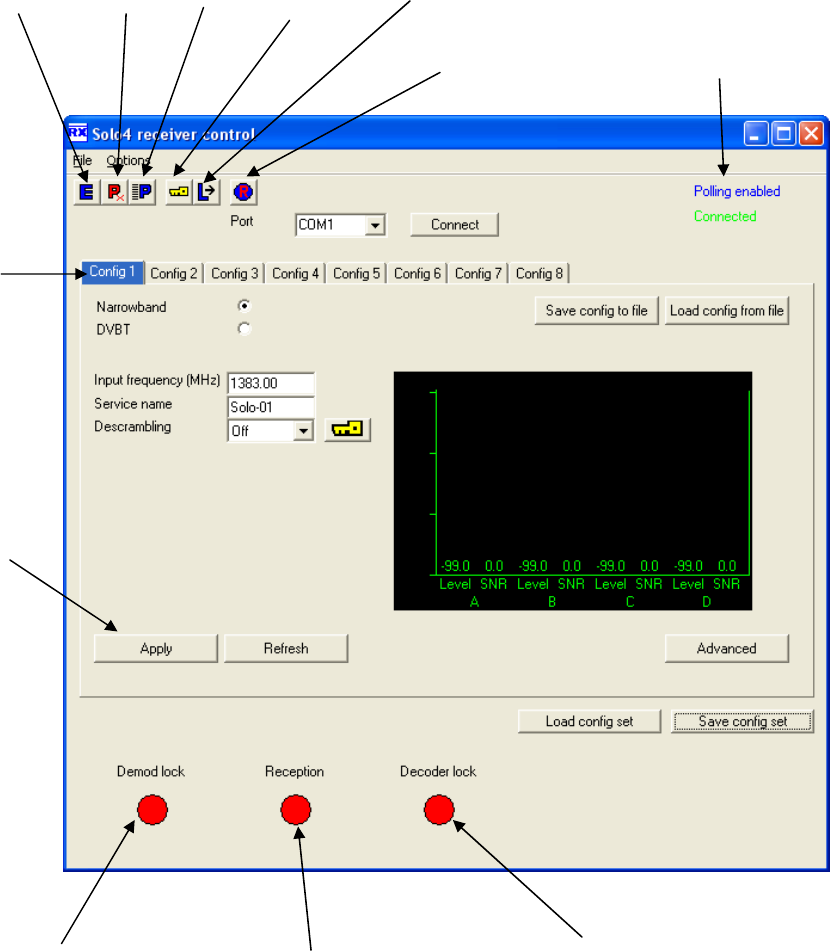Open the COM1 port dropdown
830x951 pixels.
pyautogui.click(x=375, y=225)
